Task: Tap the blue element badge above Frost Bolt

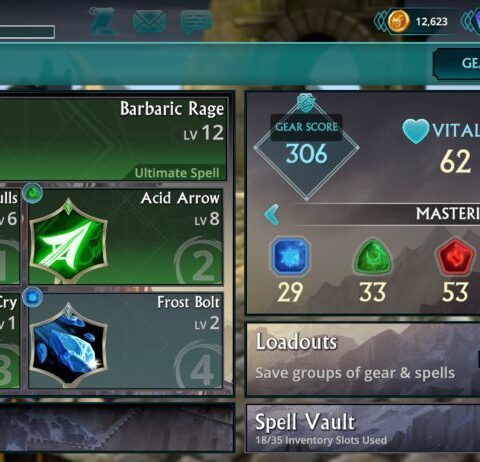Action: 33,297
